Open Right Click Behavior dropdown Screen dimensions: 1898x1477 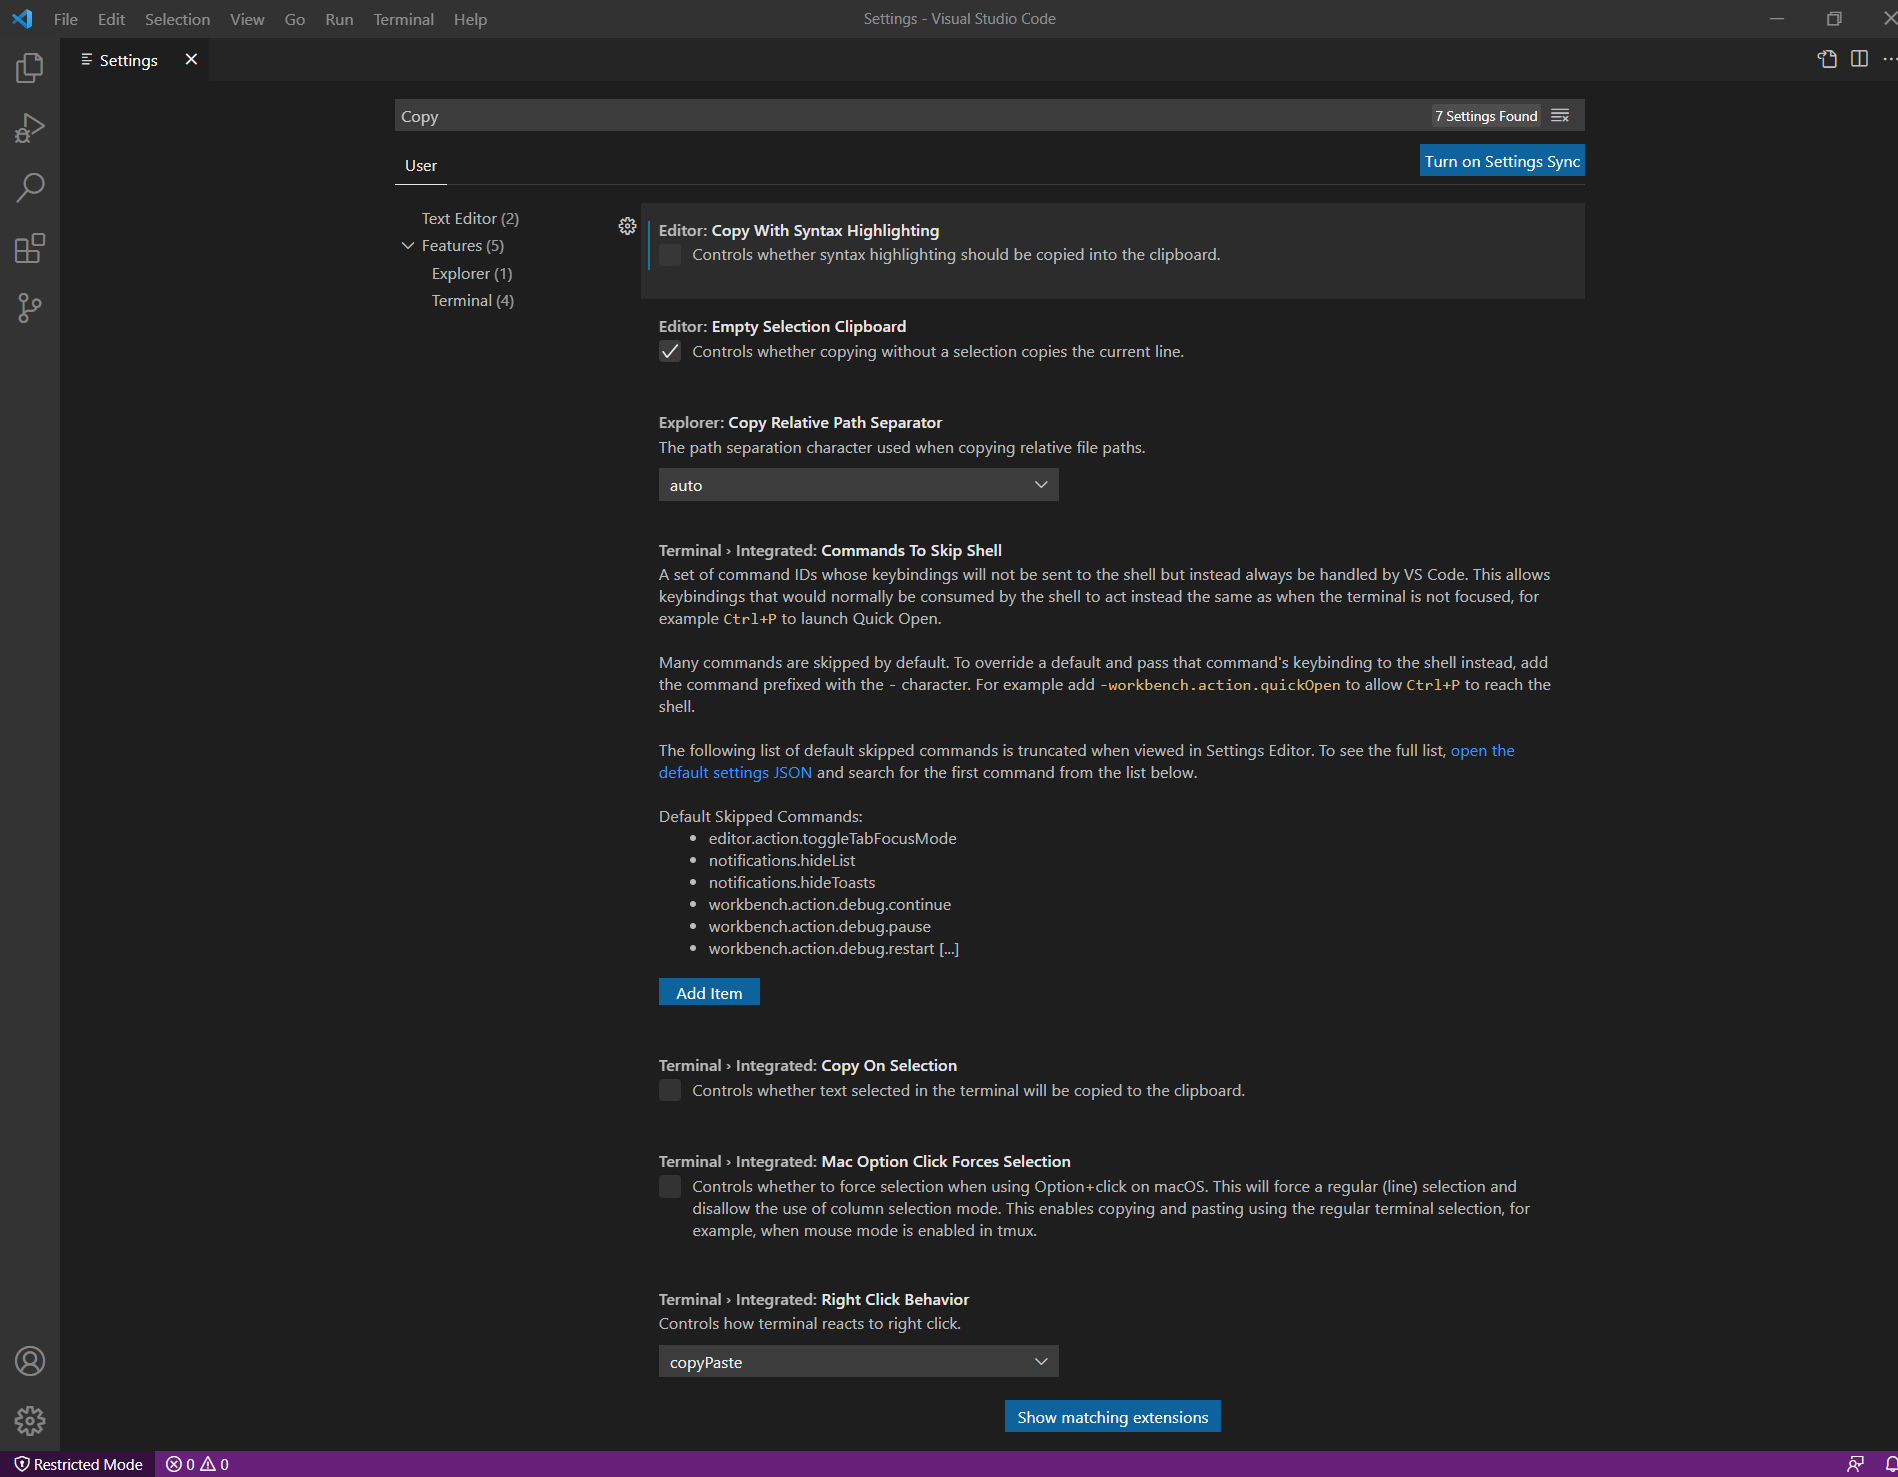[x=858, y=1362]
